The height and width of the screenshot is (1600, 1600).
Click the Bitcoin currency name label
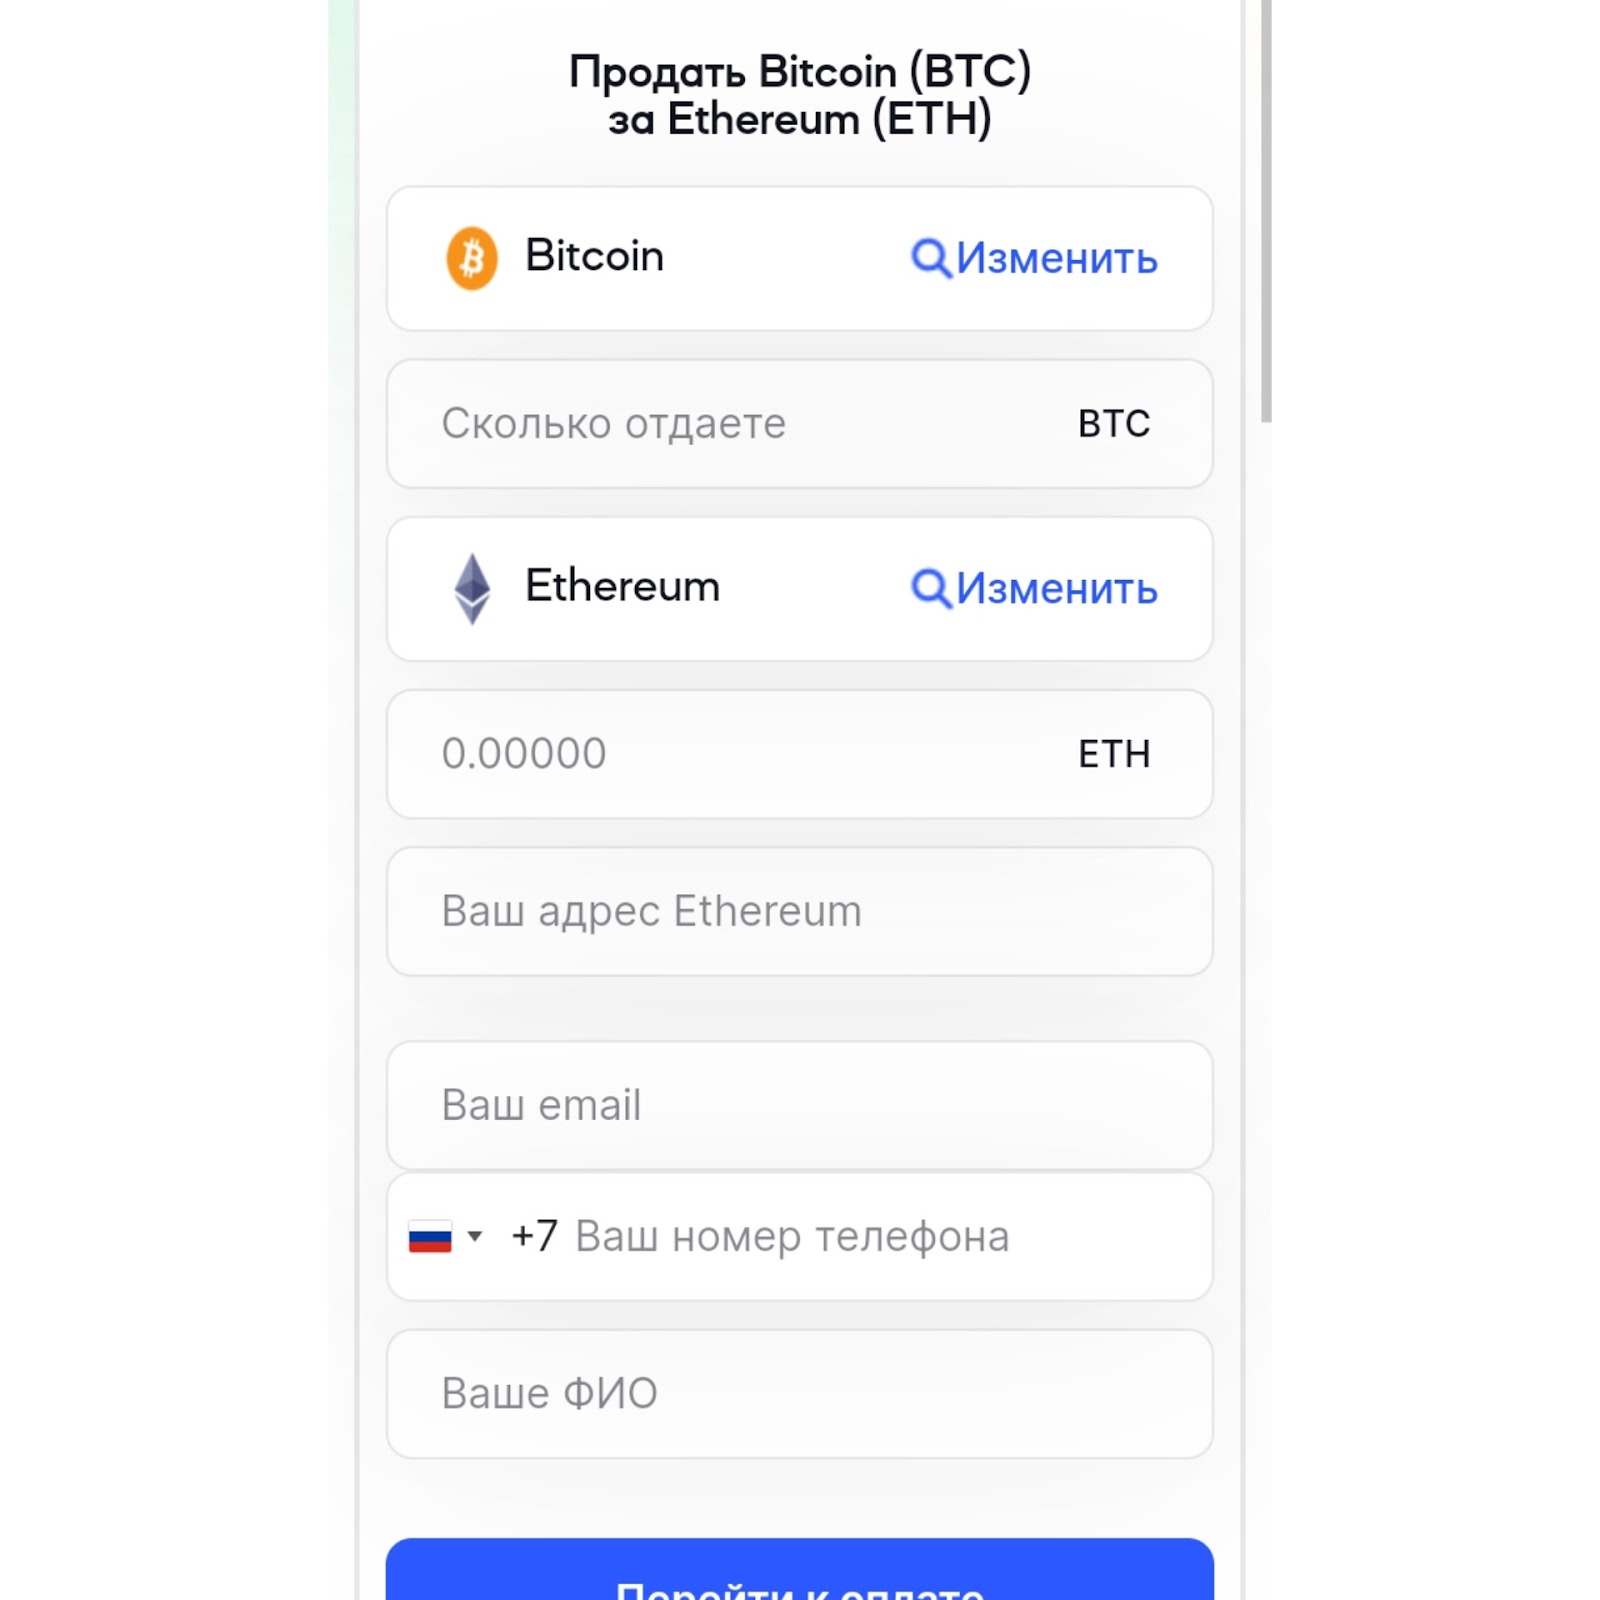(x=594, y=256)
